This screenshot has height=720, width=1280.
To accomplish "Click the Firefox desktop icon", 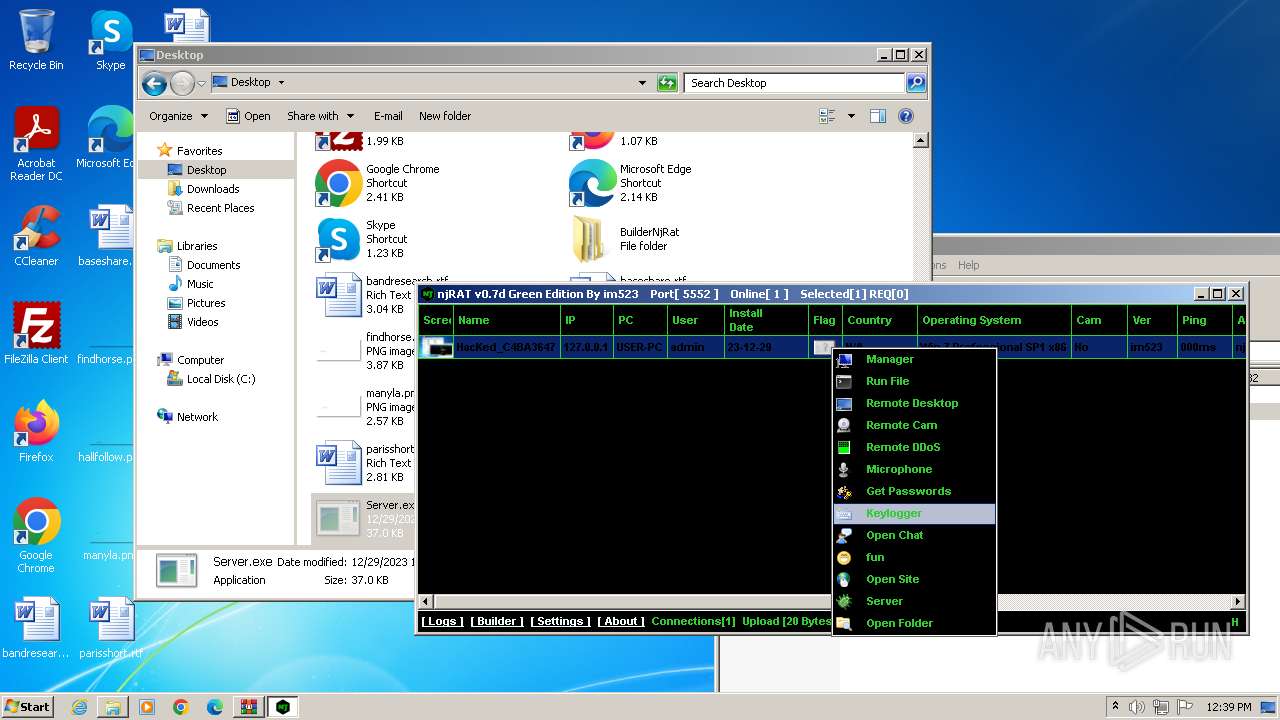I will click(x=36, y=424).
